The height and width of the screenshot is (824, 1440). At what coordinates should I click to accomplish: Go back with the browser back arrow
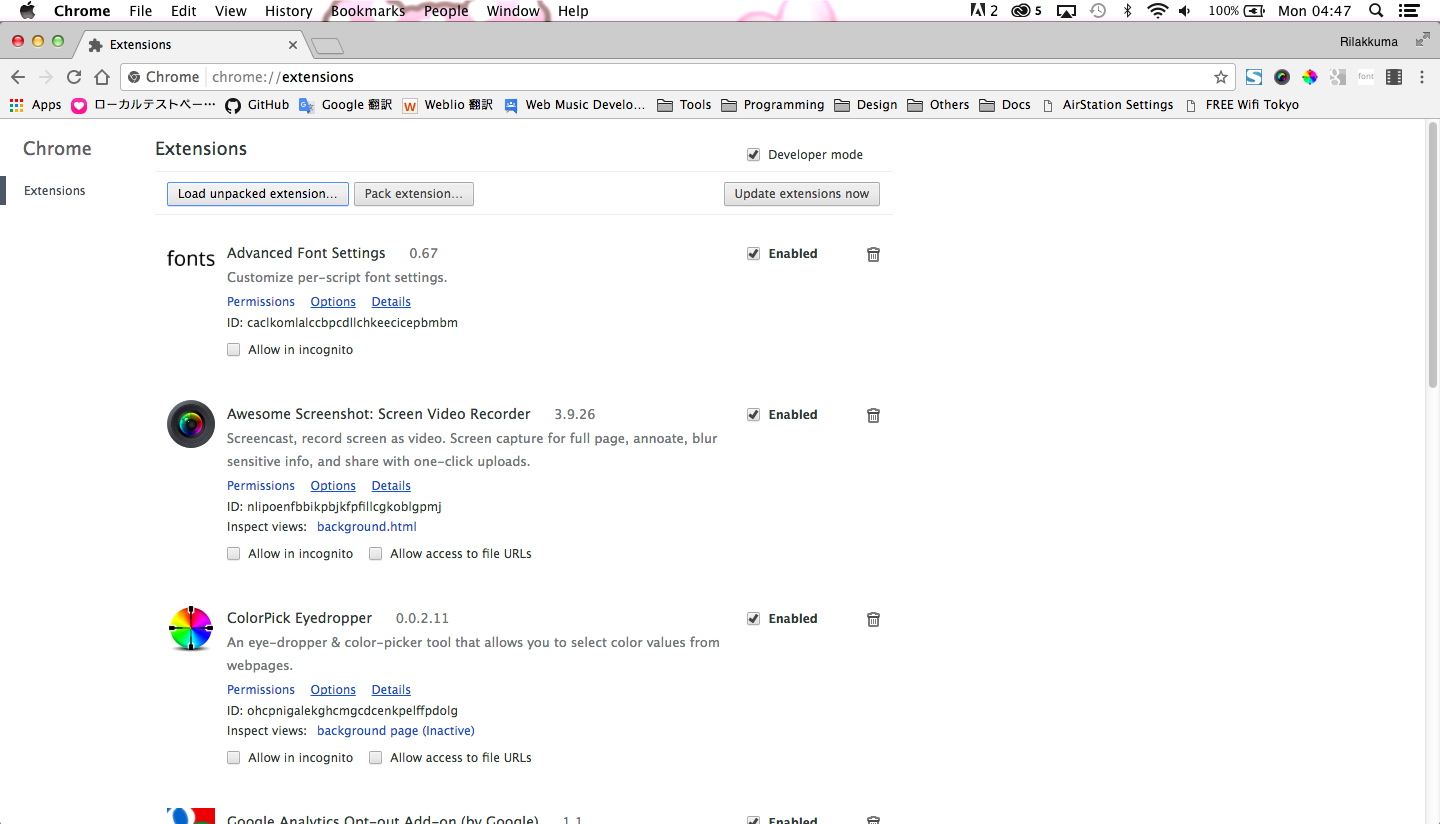pos(18,77)
